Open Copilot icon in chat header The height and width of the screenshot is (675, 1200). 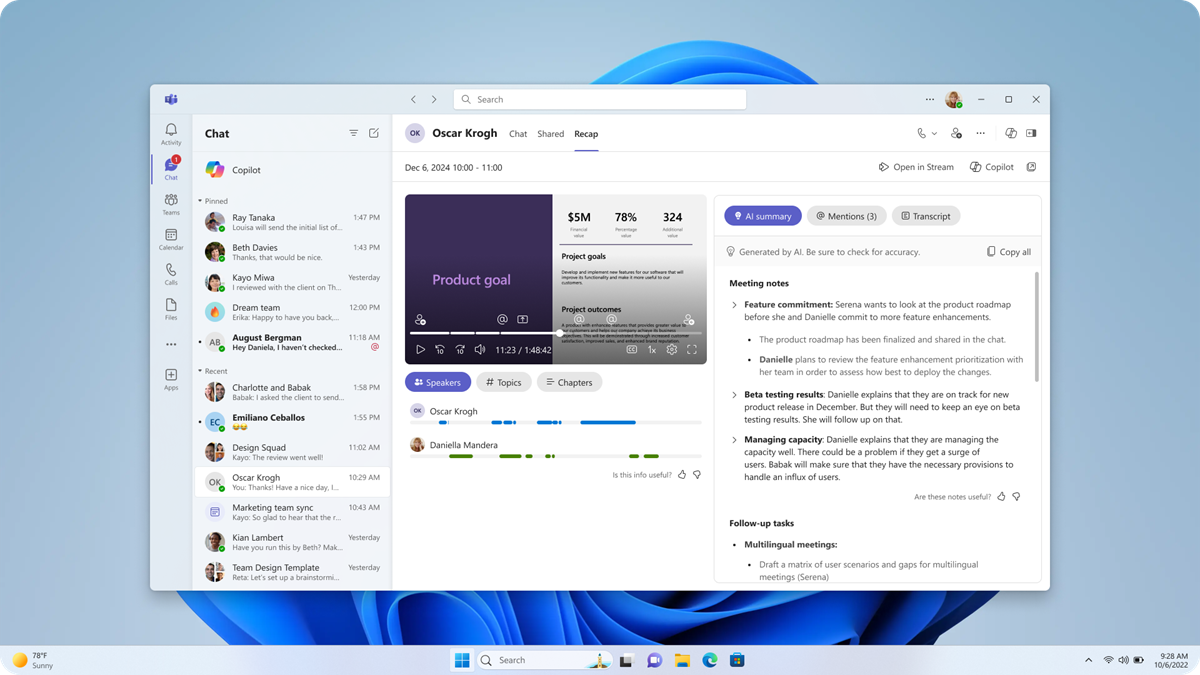point(1010,133)
